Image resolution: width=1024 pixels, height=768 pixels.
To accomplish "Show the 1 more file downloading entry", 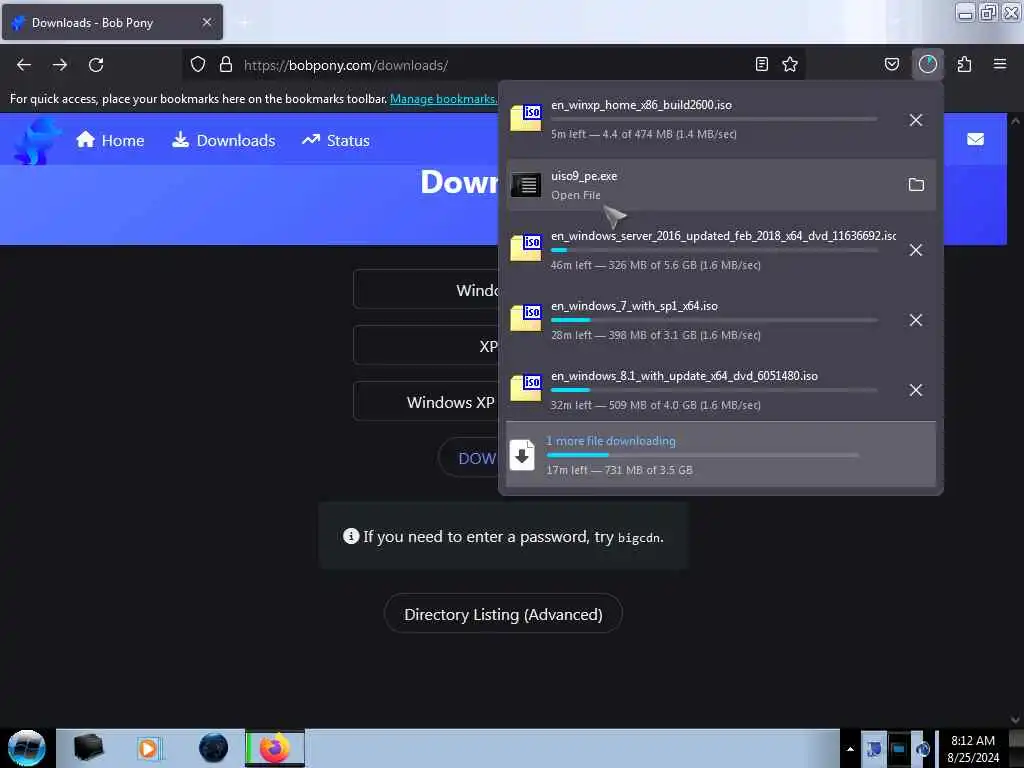I will tap(721, 455).
